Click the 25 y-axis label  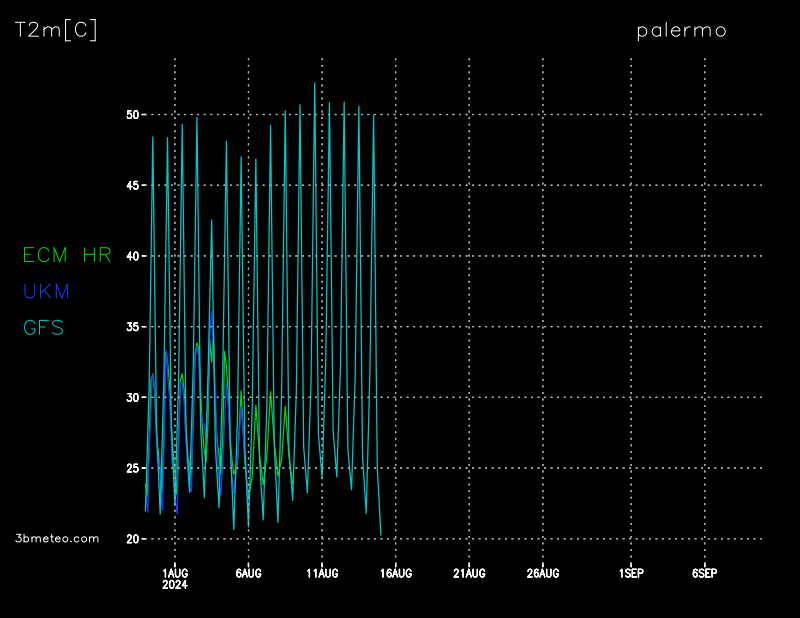click(x=132, y=468)
